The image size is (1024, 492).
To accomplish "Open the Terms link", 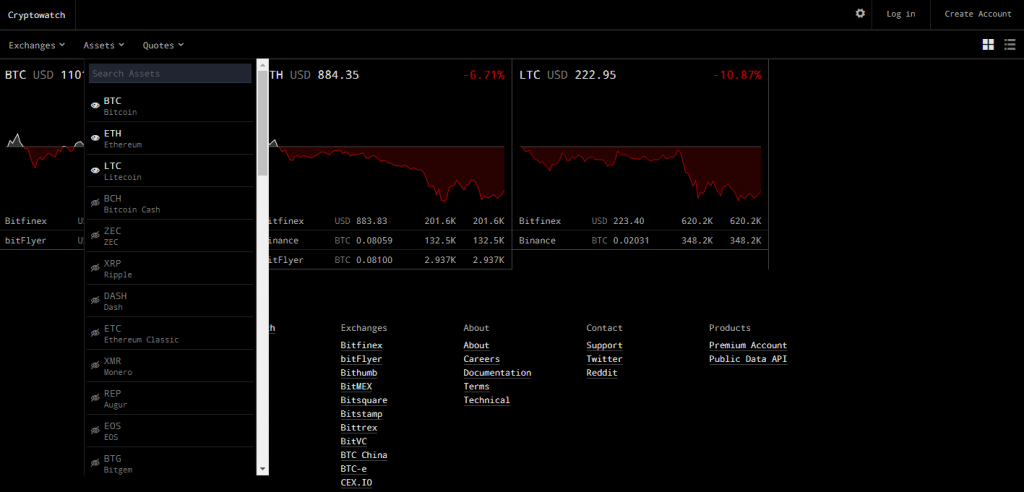I will [x=476, y=386].
